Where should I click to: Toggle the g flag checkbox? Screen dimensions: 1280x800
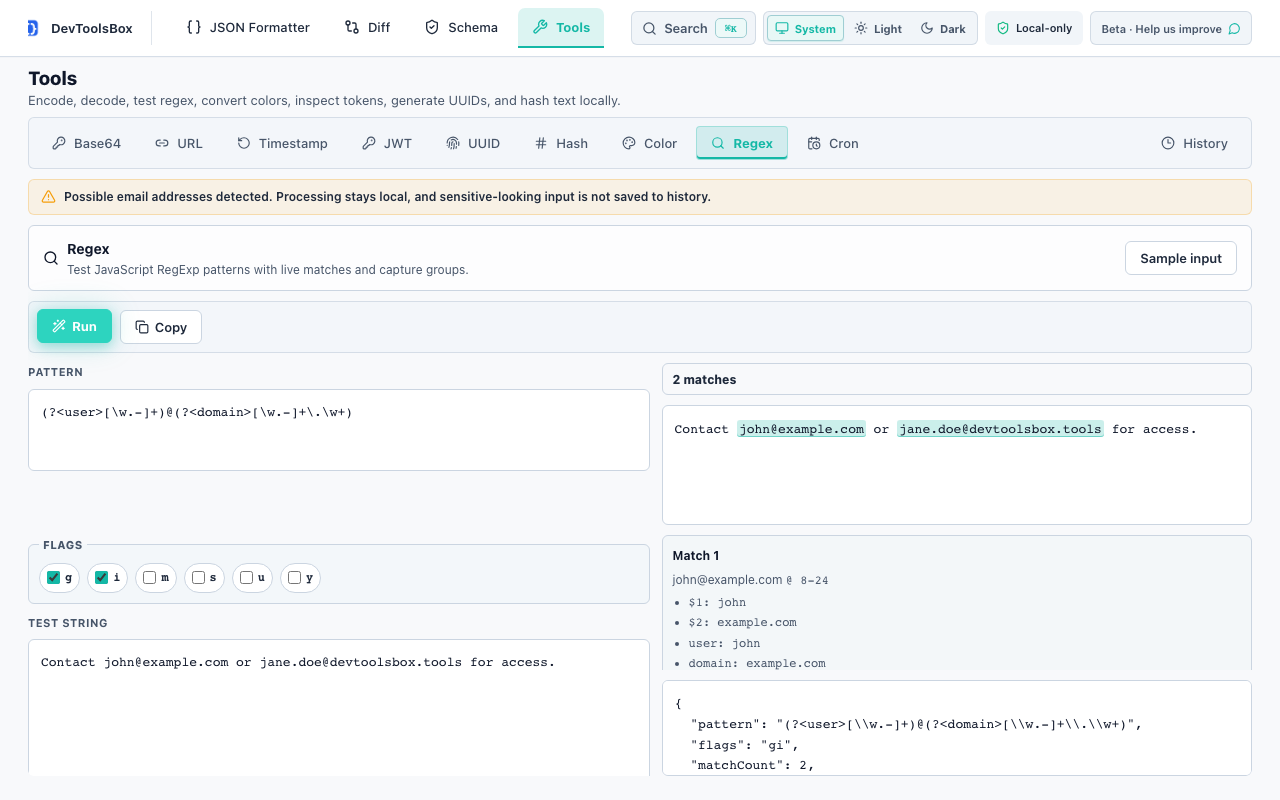[54, 577]
